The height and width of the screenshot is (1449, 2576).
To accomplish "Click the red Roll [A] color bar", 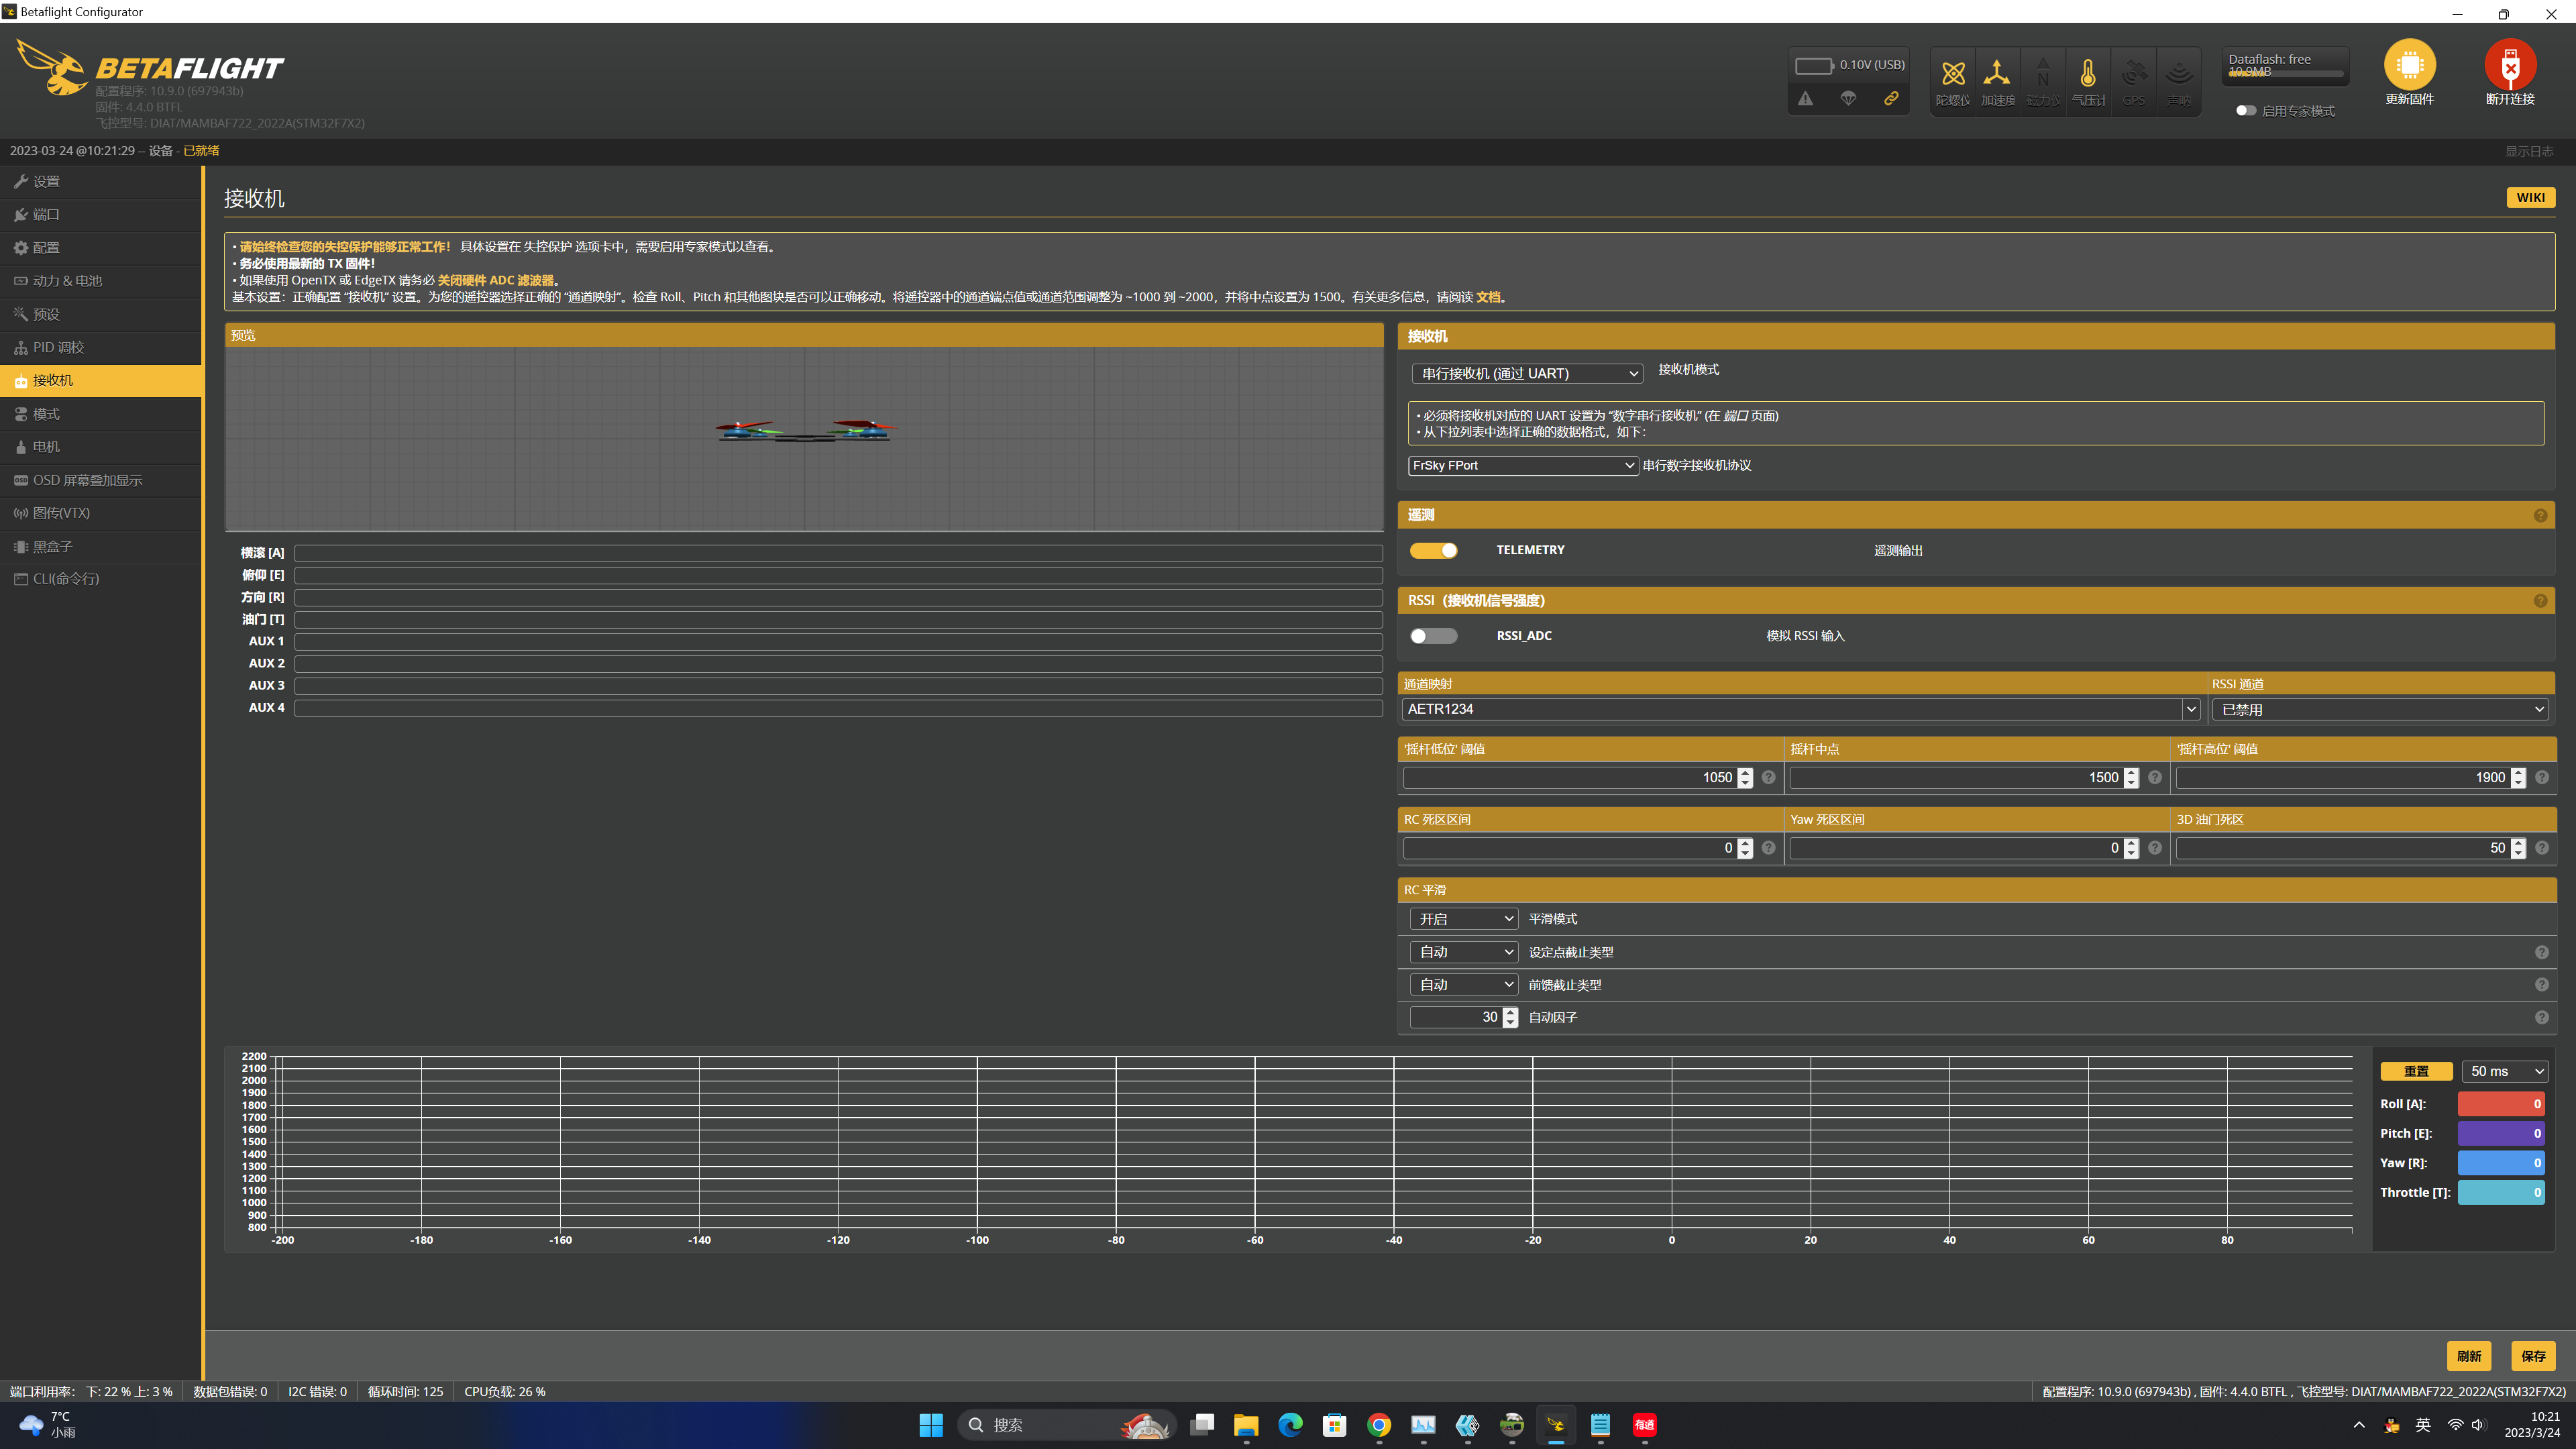I will tap(2500, 1104).
